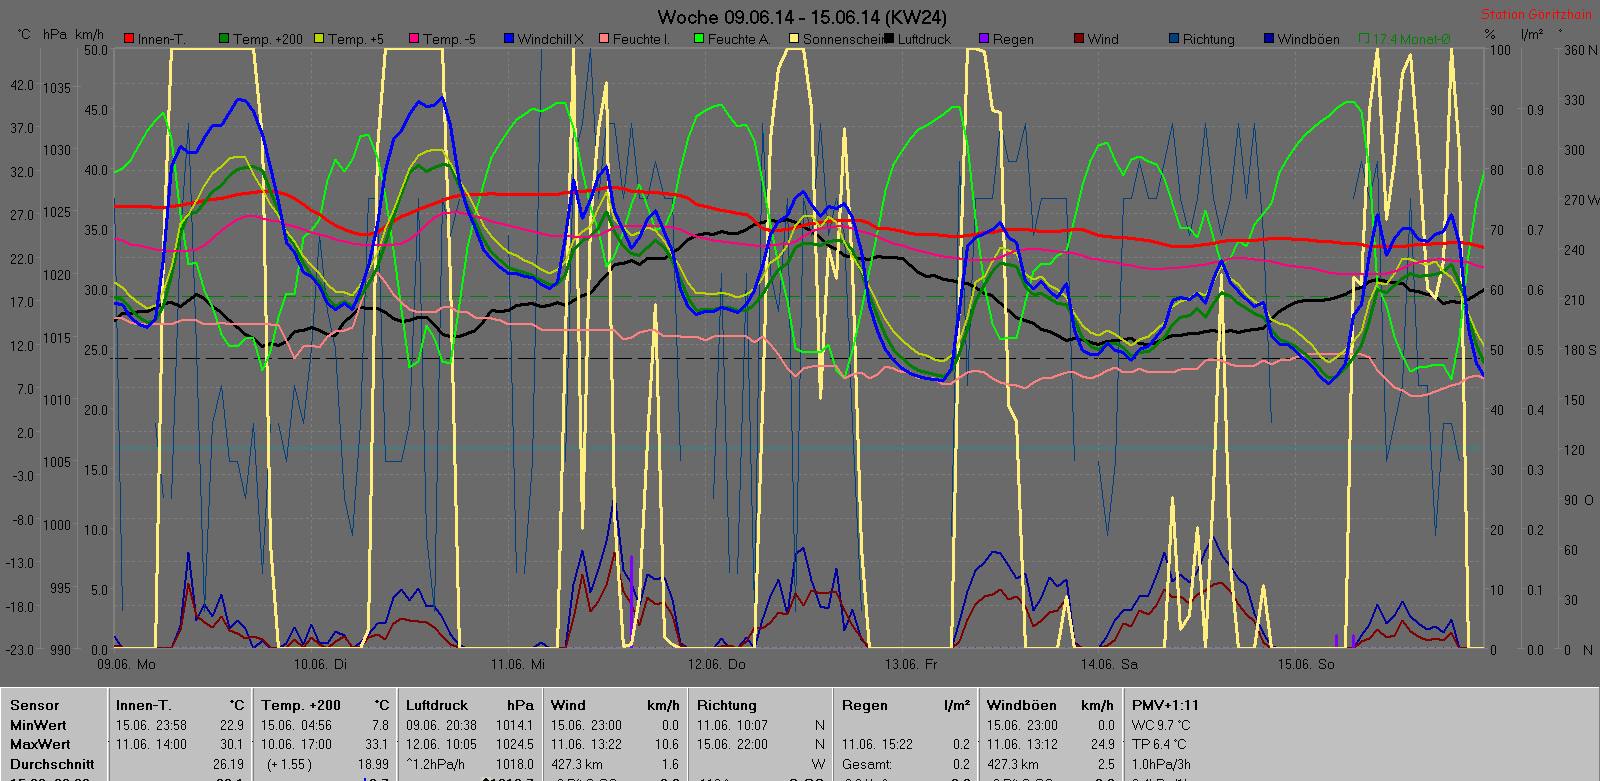Click the purple Regen legend marker
This screenshot has height=781, width=1600.
point(984,39)
